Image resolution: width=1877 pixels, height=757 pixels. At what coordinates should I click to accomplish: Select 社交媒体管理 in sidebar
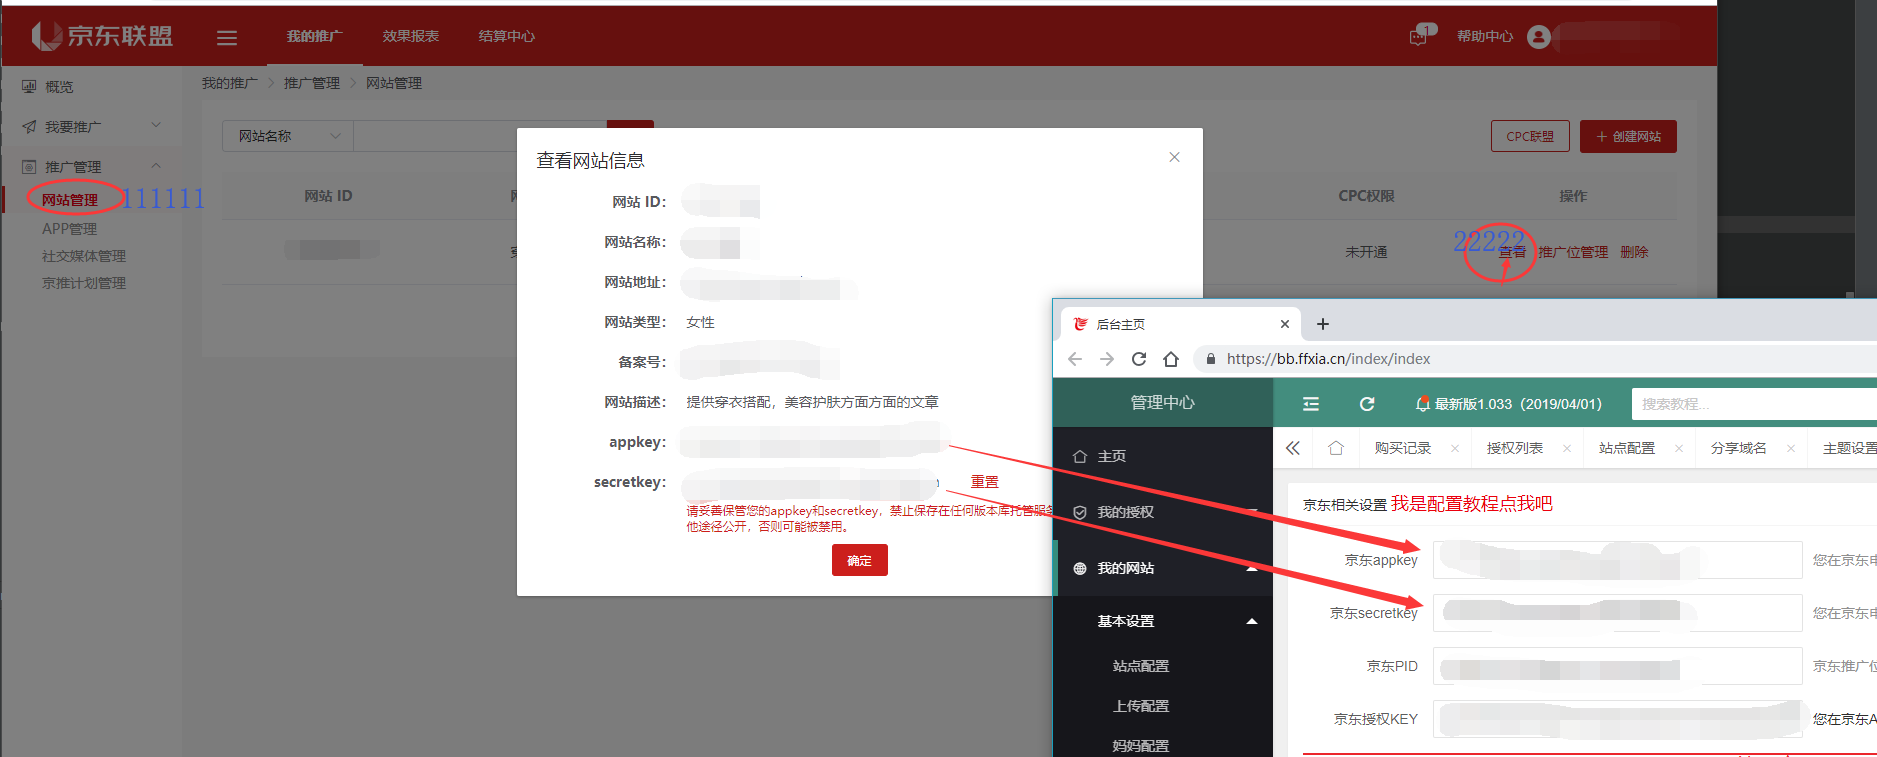[x=84, y=256]
